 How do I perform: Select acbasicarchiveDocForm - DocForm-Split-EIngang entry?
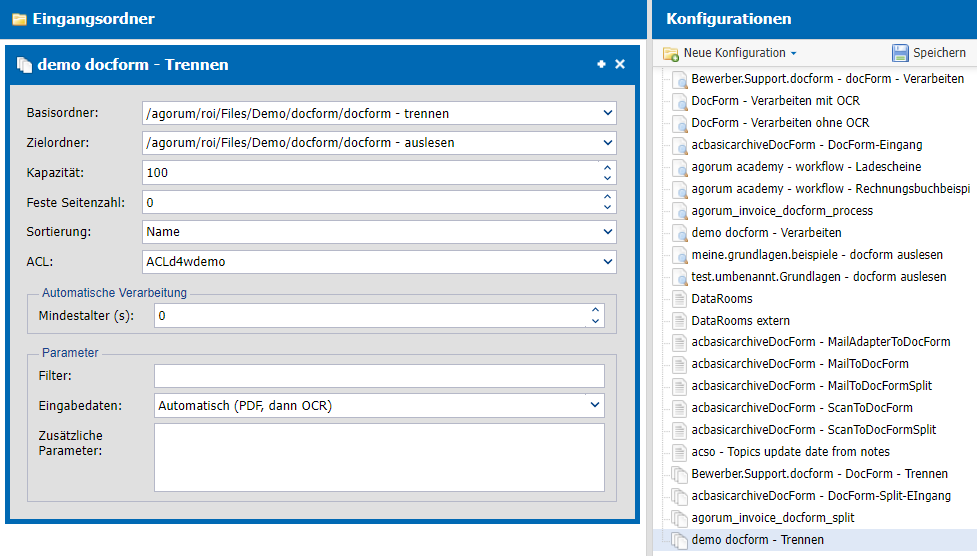[x=821, y=496]
